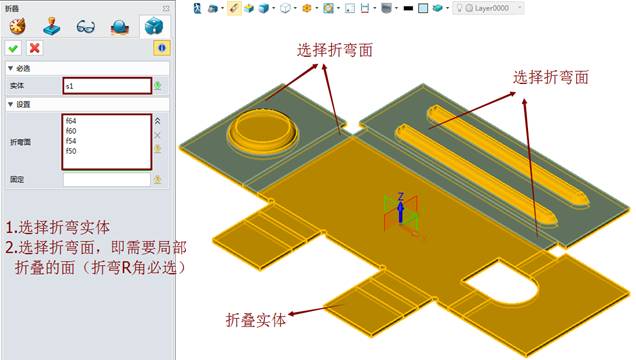Switch to the blue globe panel tab
Viewport: 636px width, 360px height.
(x=120, y=27)
